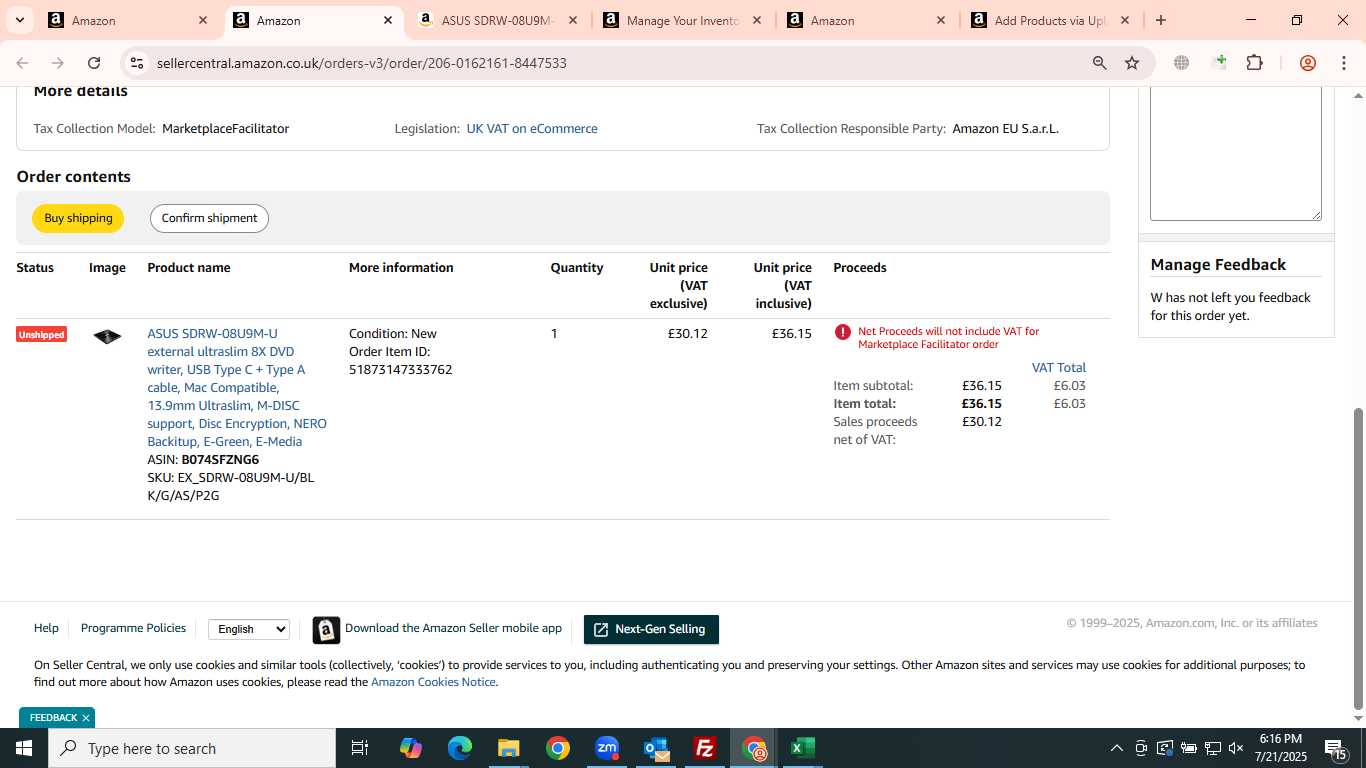Open the Programme Policies link
Screen dimensions: 1366x768
[133, 628]
